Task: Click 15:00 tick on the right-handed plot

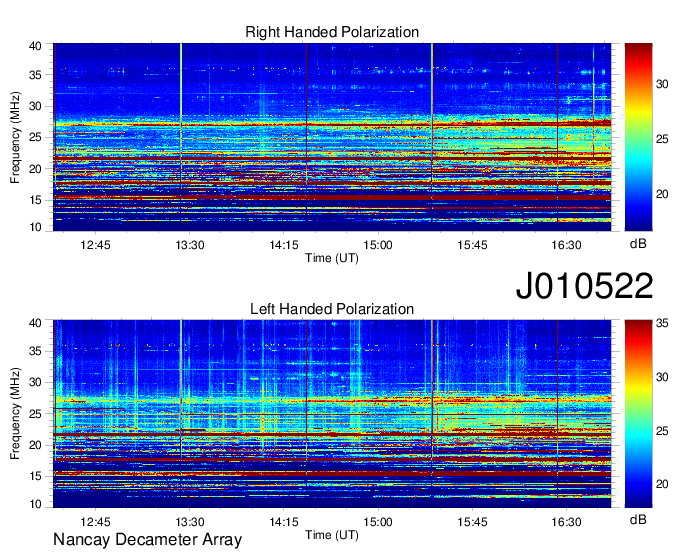Action: pyautogui.click(x=378, y=245)
